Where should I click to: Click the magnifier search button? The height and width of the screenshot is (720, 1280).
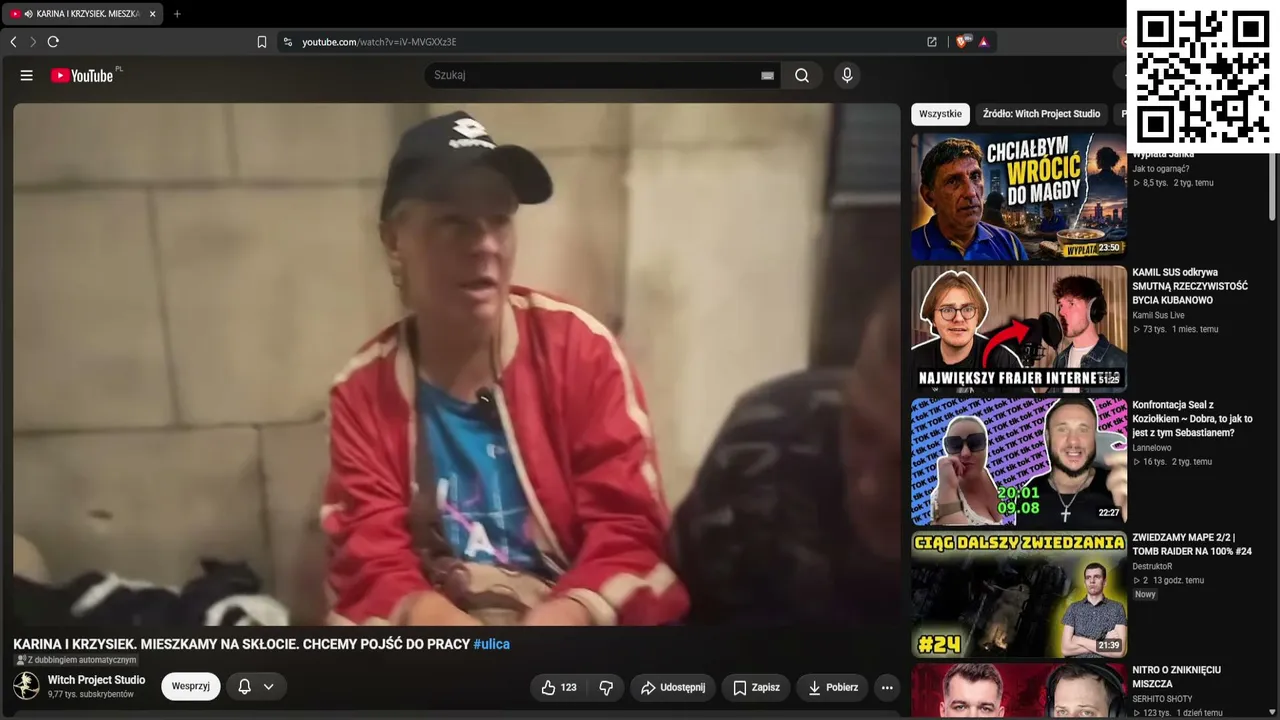802,75
